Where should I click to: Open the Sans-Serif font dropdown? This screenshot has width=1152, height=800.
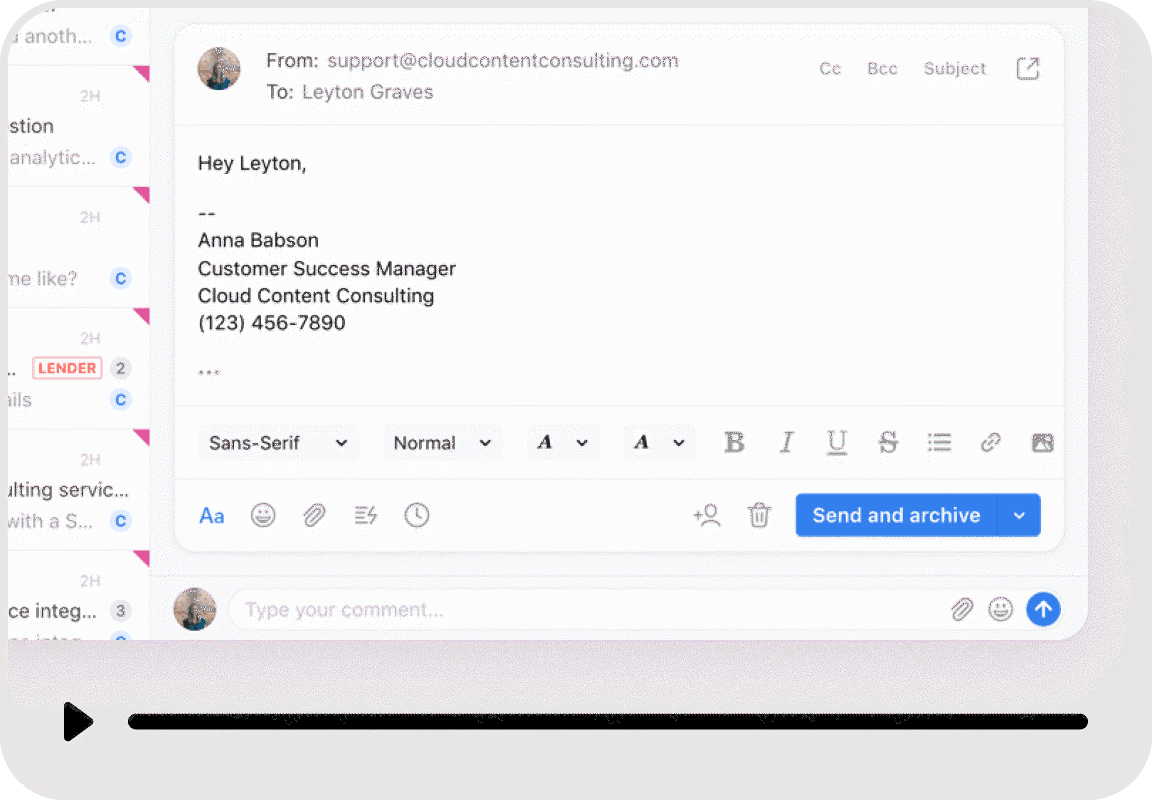pos(278,443)
